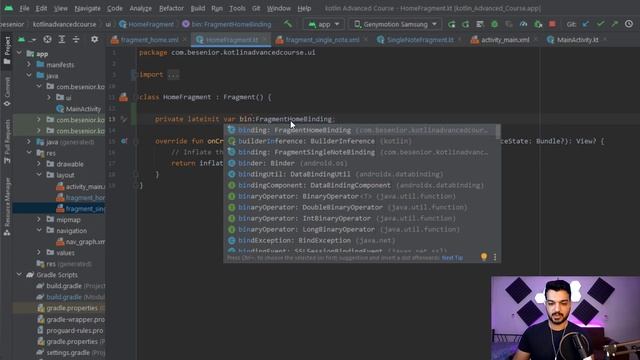Viewport: 640px width, 360px height.
Task: Open proguard-rules.pro file
Action: [x=70, y=330]
